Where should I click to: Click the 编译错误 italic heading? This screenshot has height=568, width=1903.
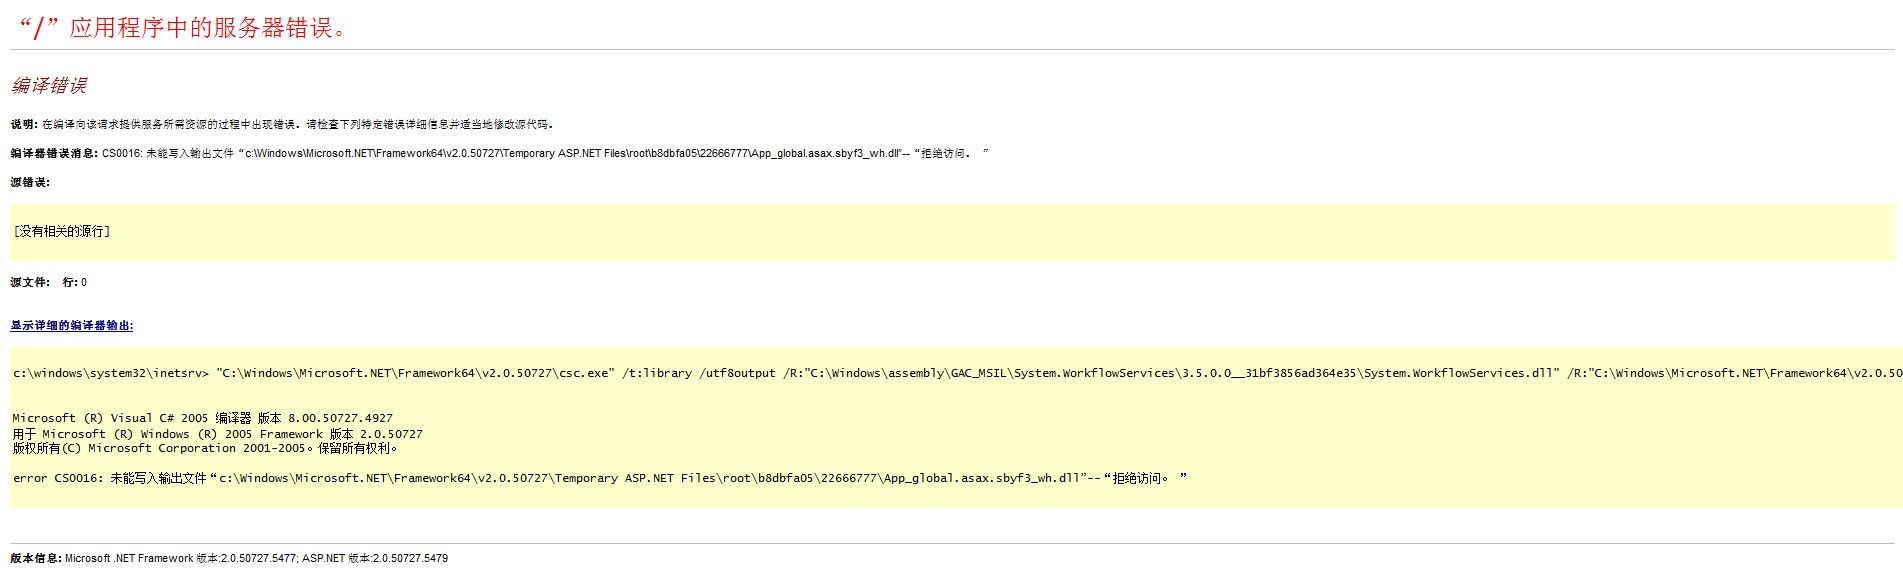(x=49, y=86)
